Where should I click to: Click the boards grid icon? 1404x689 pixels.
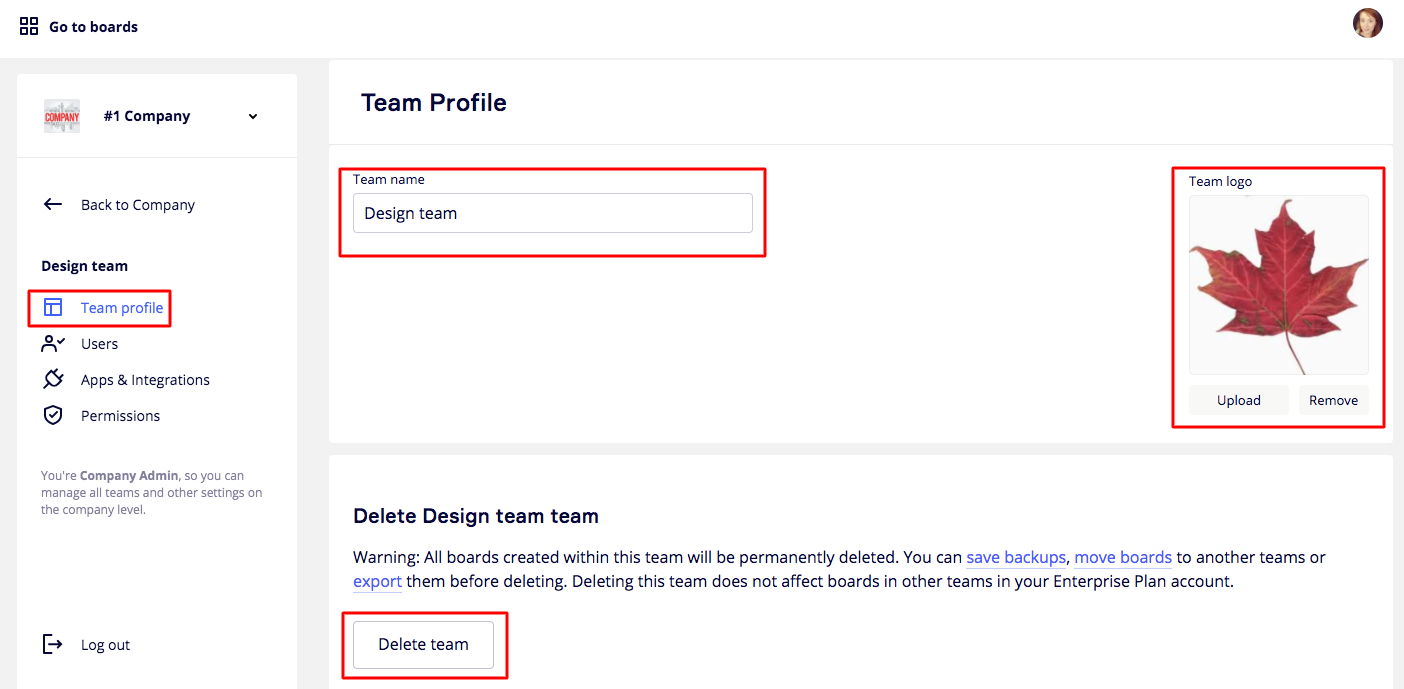[x=29, y=26]
